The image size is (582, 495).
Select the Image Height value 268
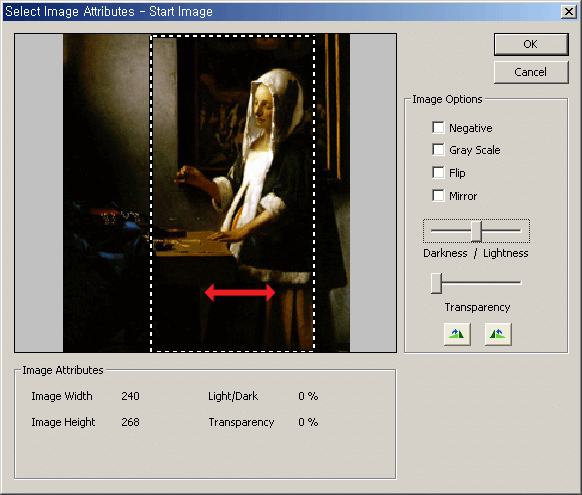click(x=130, y=422)
